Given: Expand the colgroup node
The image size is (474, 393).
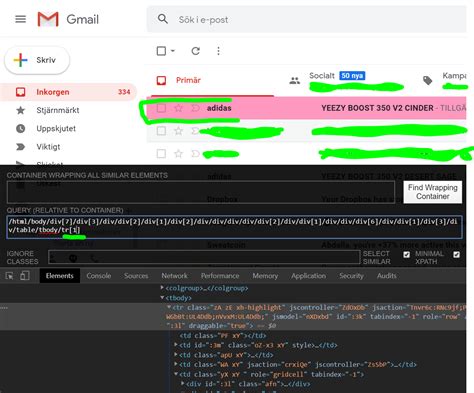Looking at the screenshot, I should coord(162,287).
